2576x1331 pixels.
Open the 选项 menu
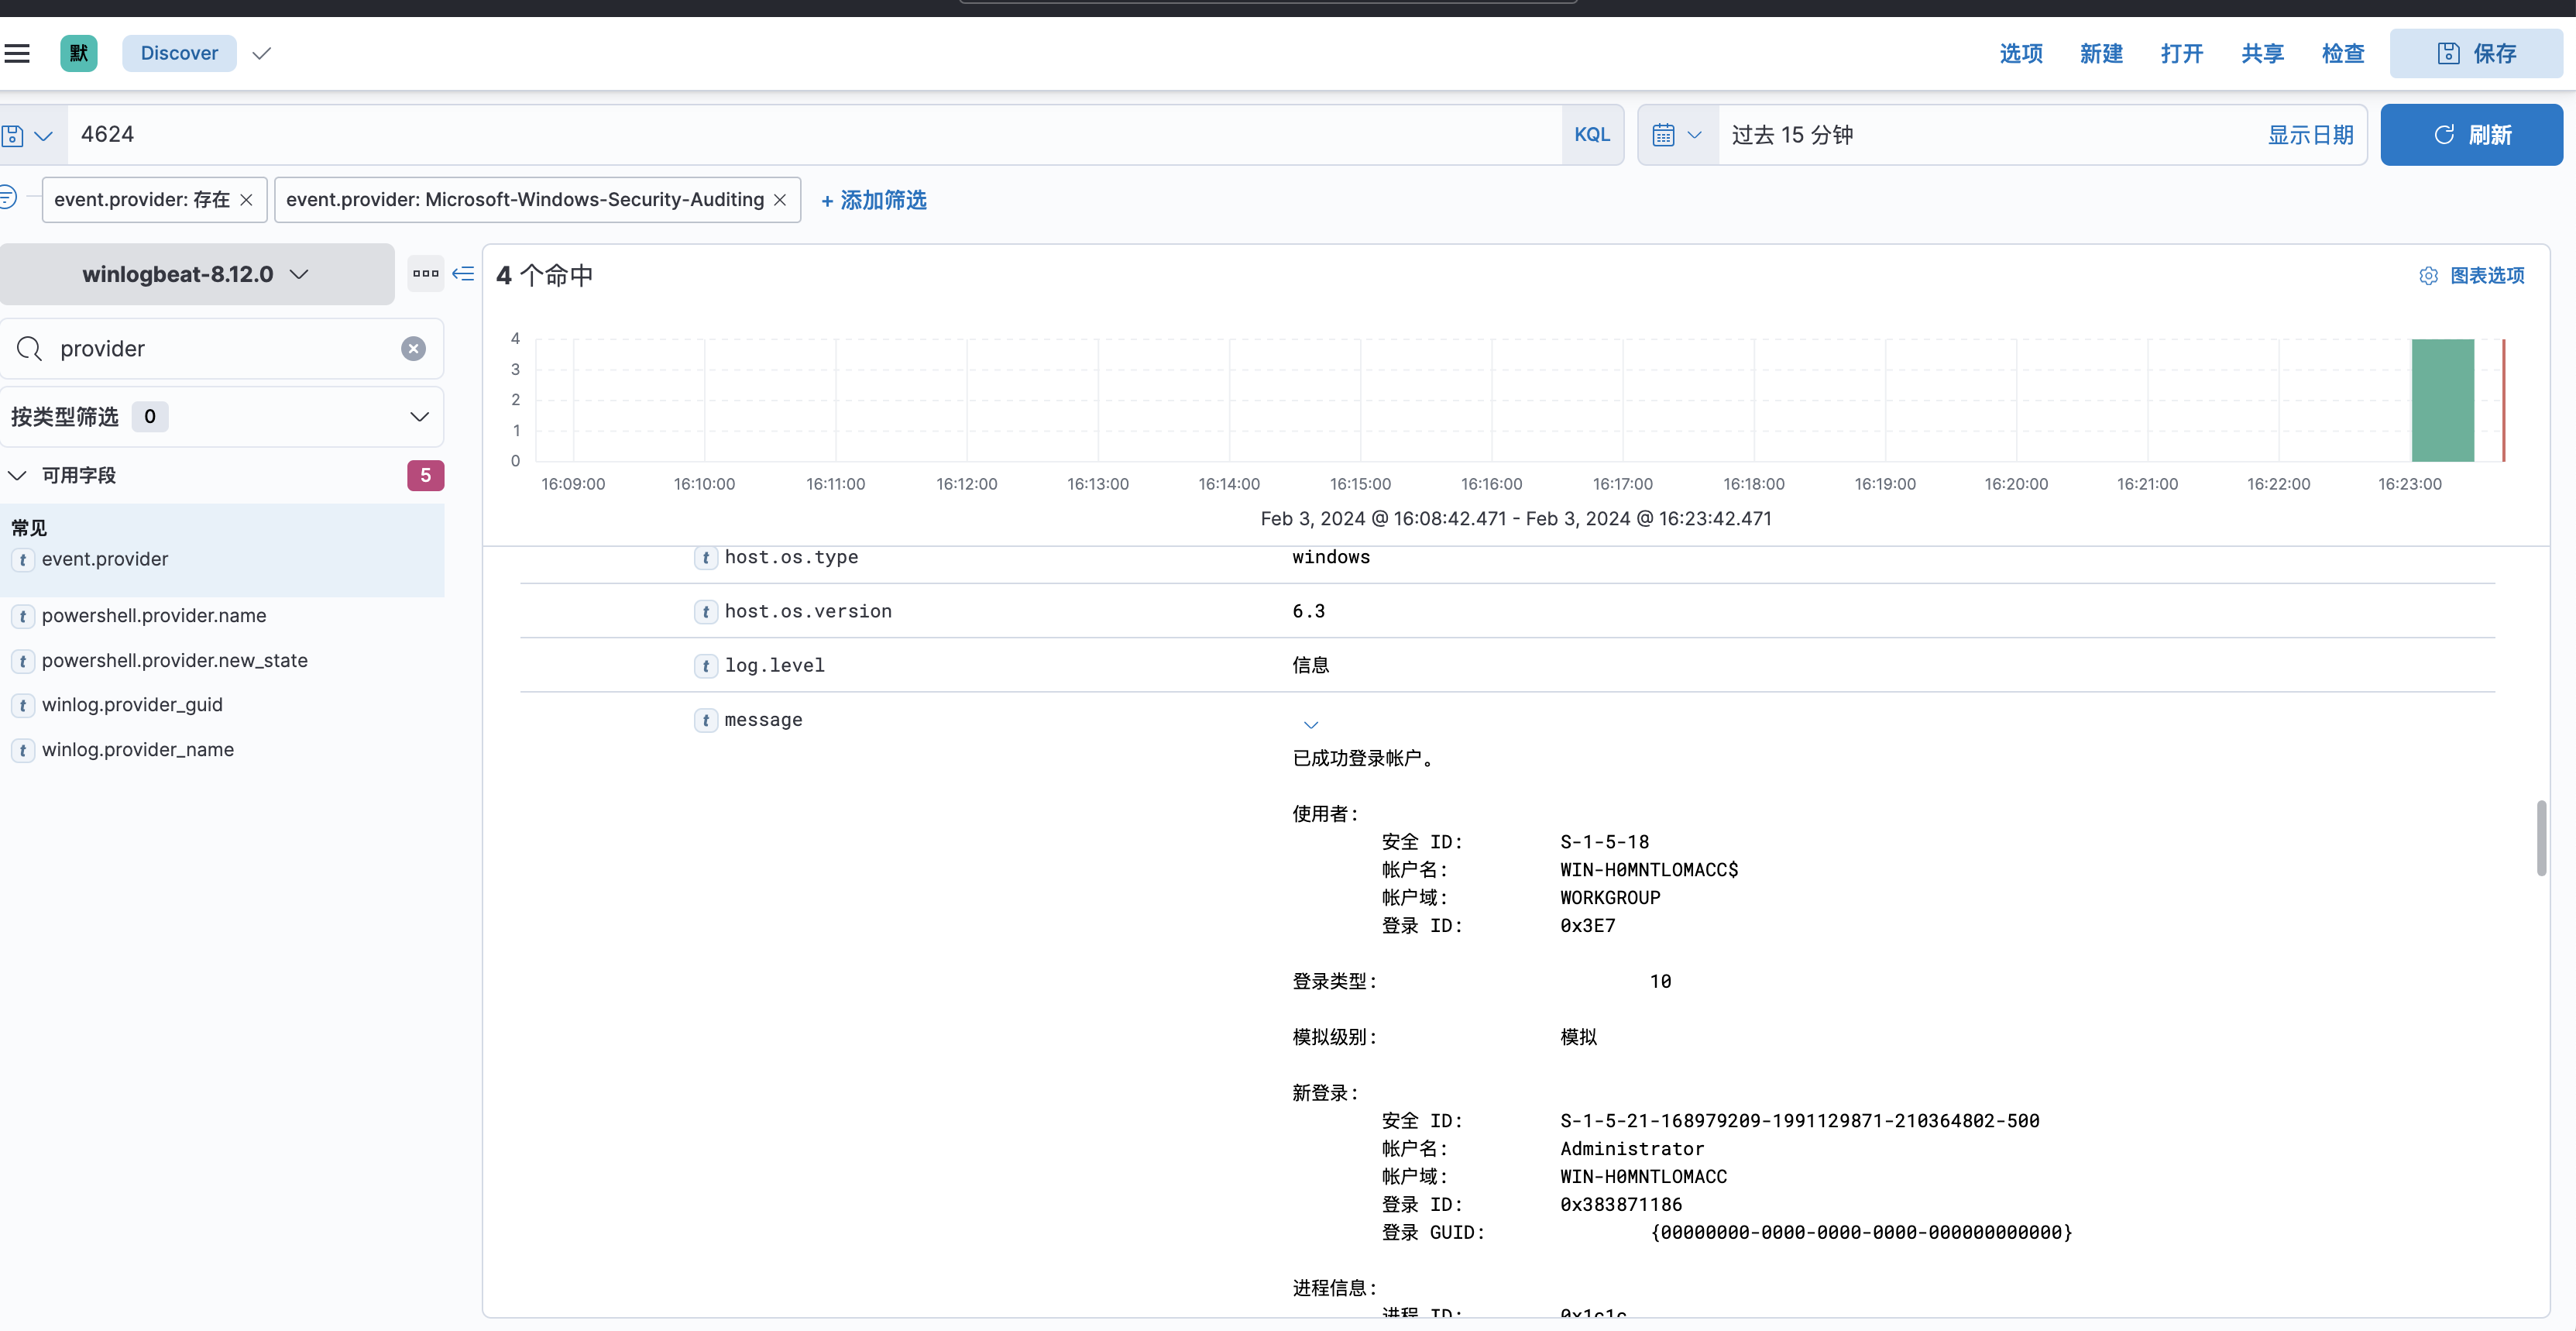click(2021, 53)
